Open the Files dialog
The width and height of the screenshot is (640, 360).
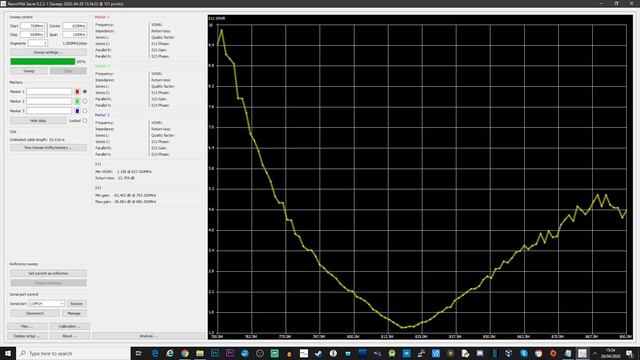[27, 327]
